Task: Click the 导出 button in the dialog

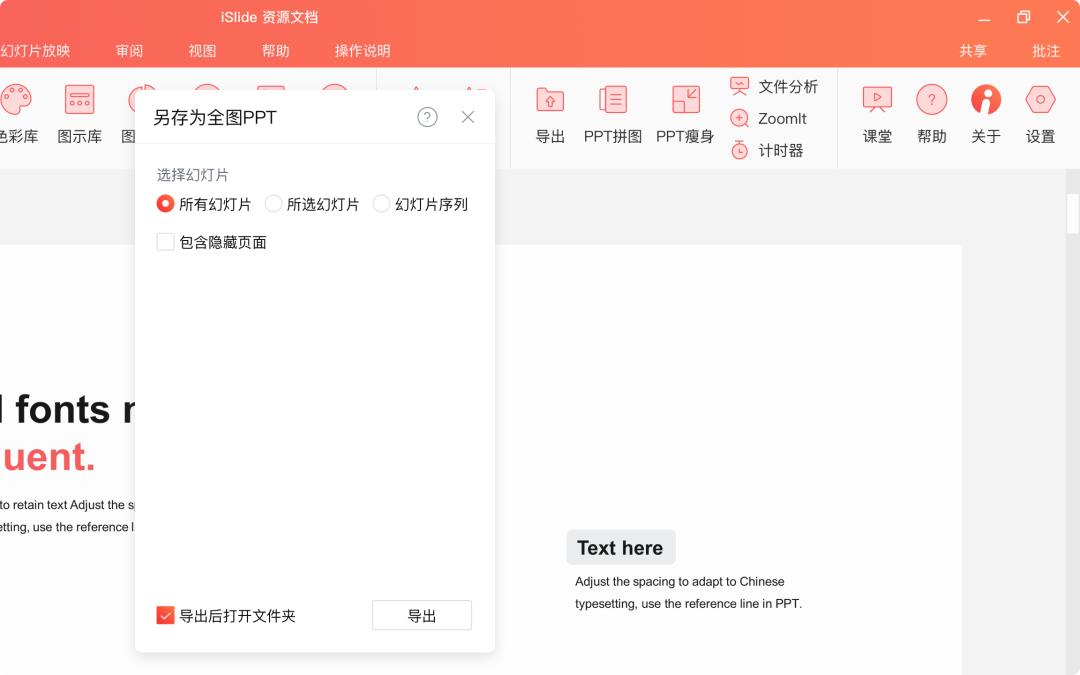Action: coord(421,615)
